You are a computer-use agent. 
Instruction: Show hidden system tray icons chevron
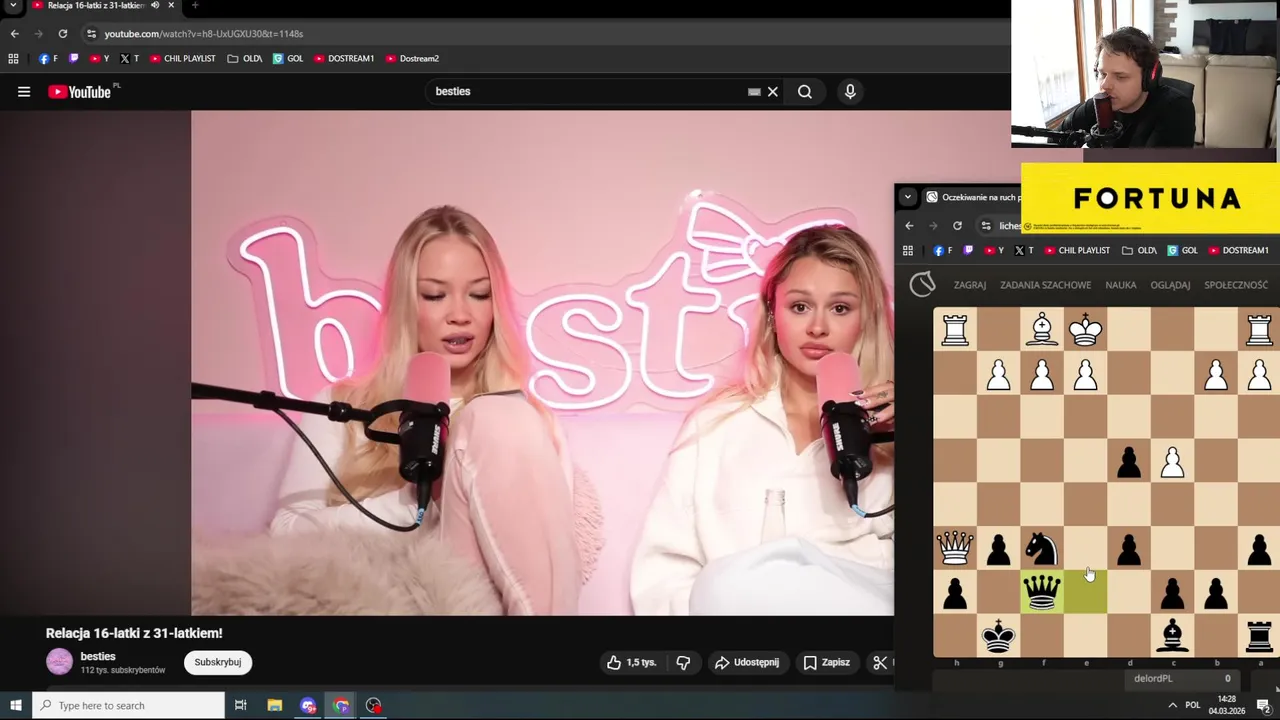click(1172, 706)
